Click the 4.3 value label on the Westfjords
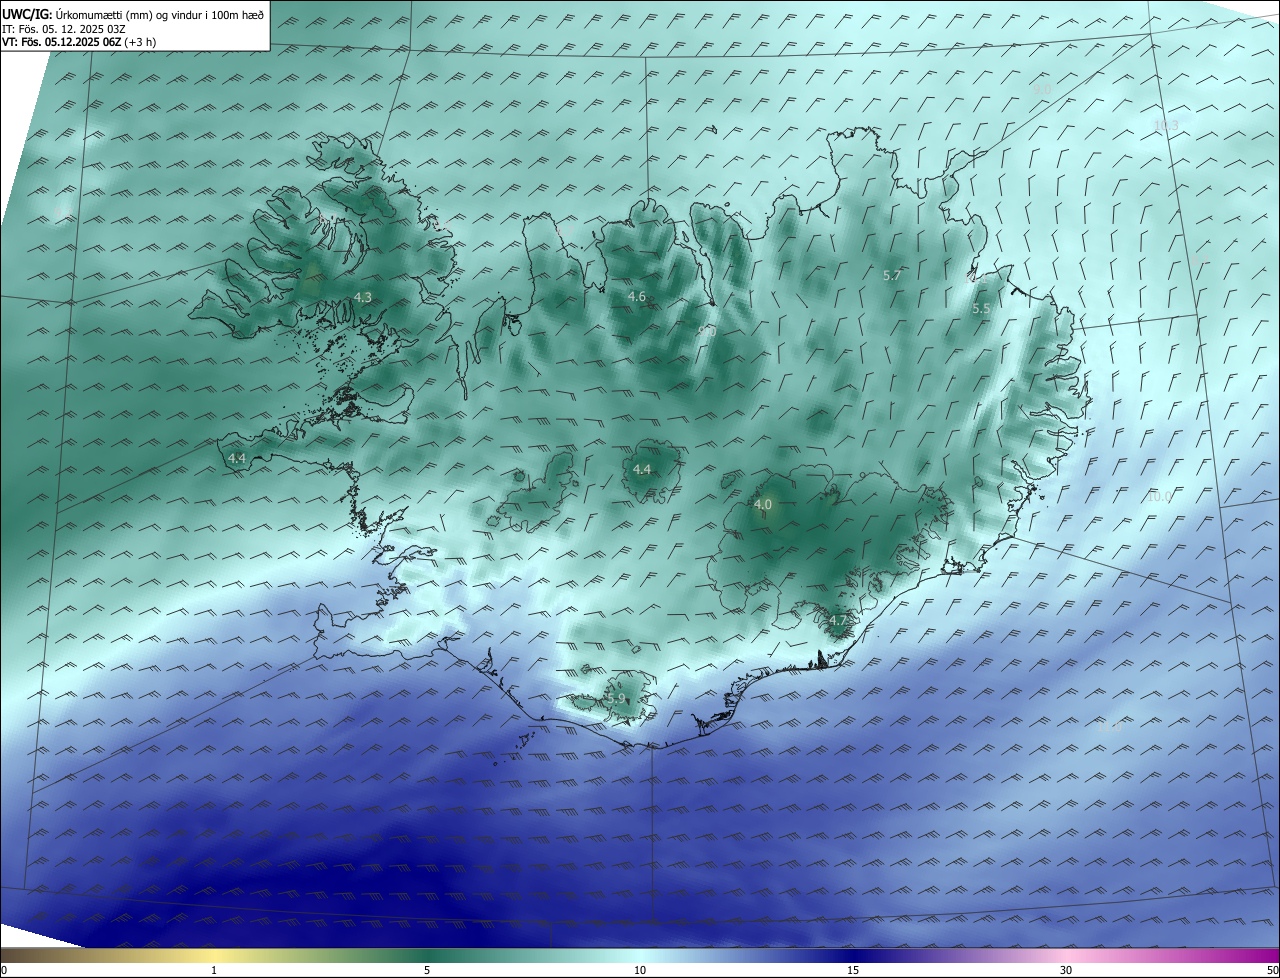This screenshot has height=978, width=1280. [363, 297]
